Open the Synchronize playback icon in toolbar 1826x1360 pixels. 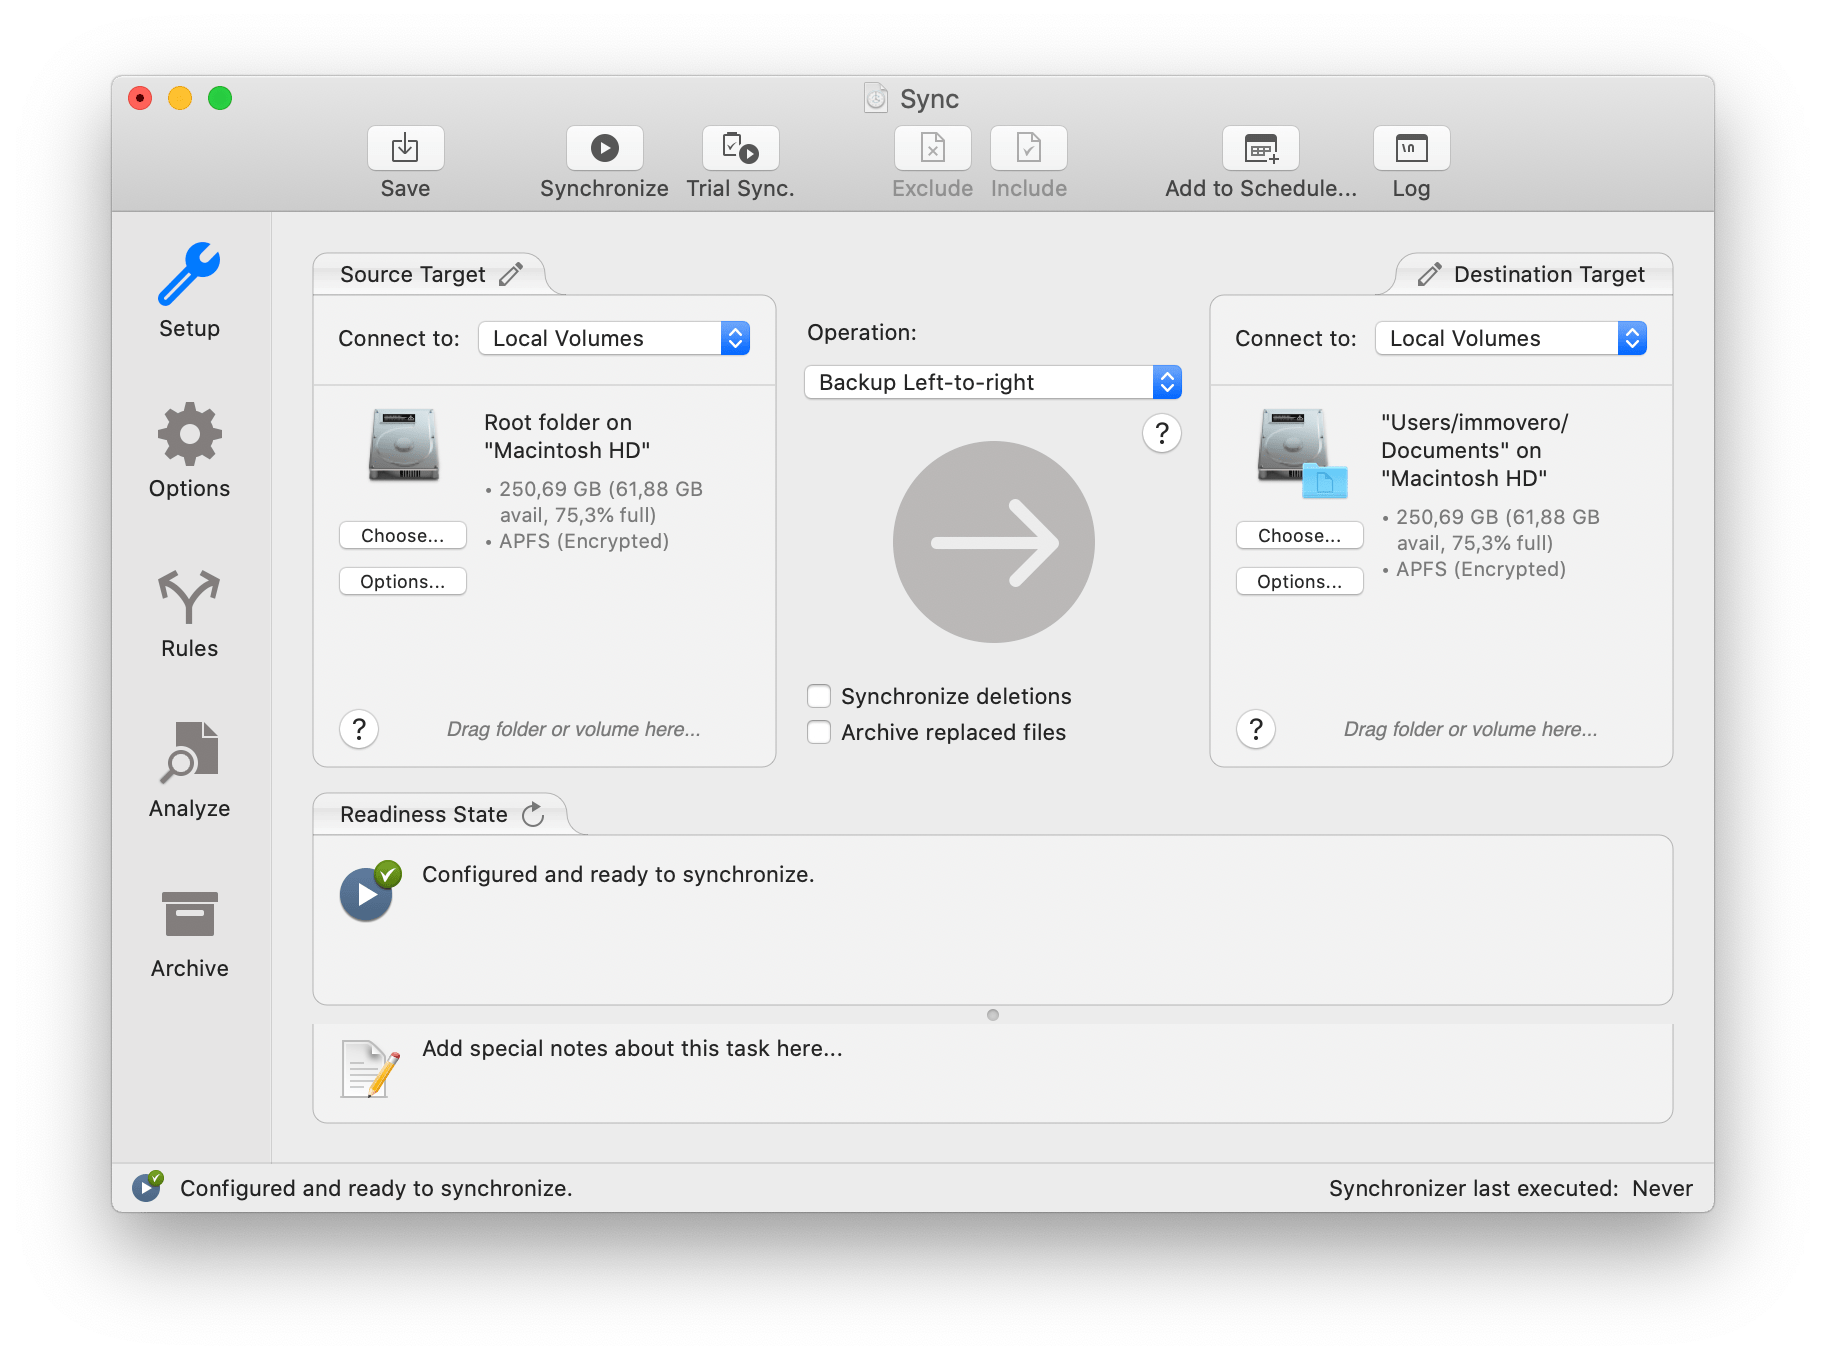[604, 148]
